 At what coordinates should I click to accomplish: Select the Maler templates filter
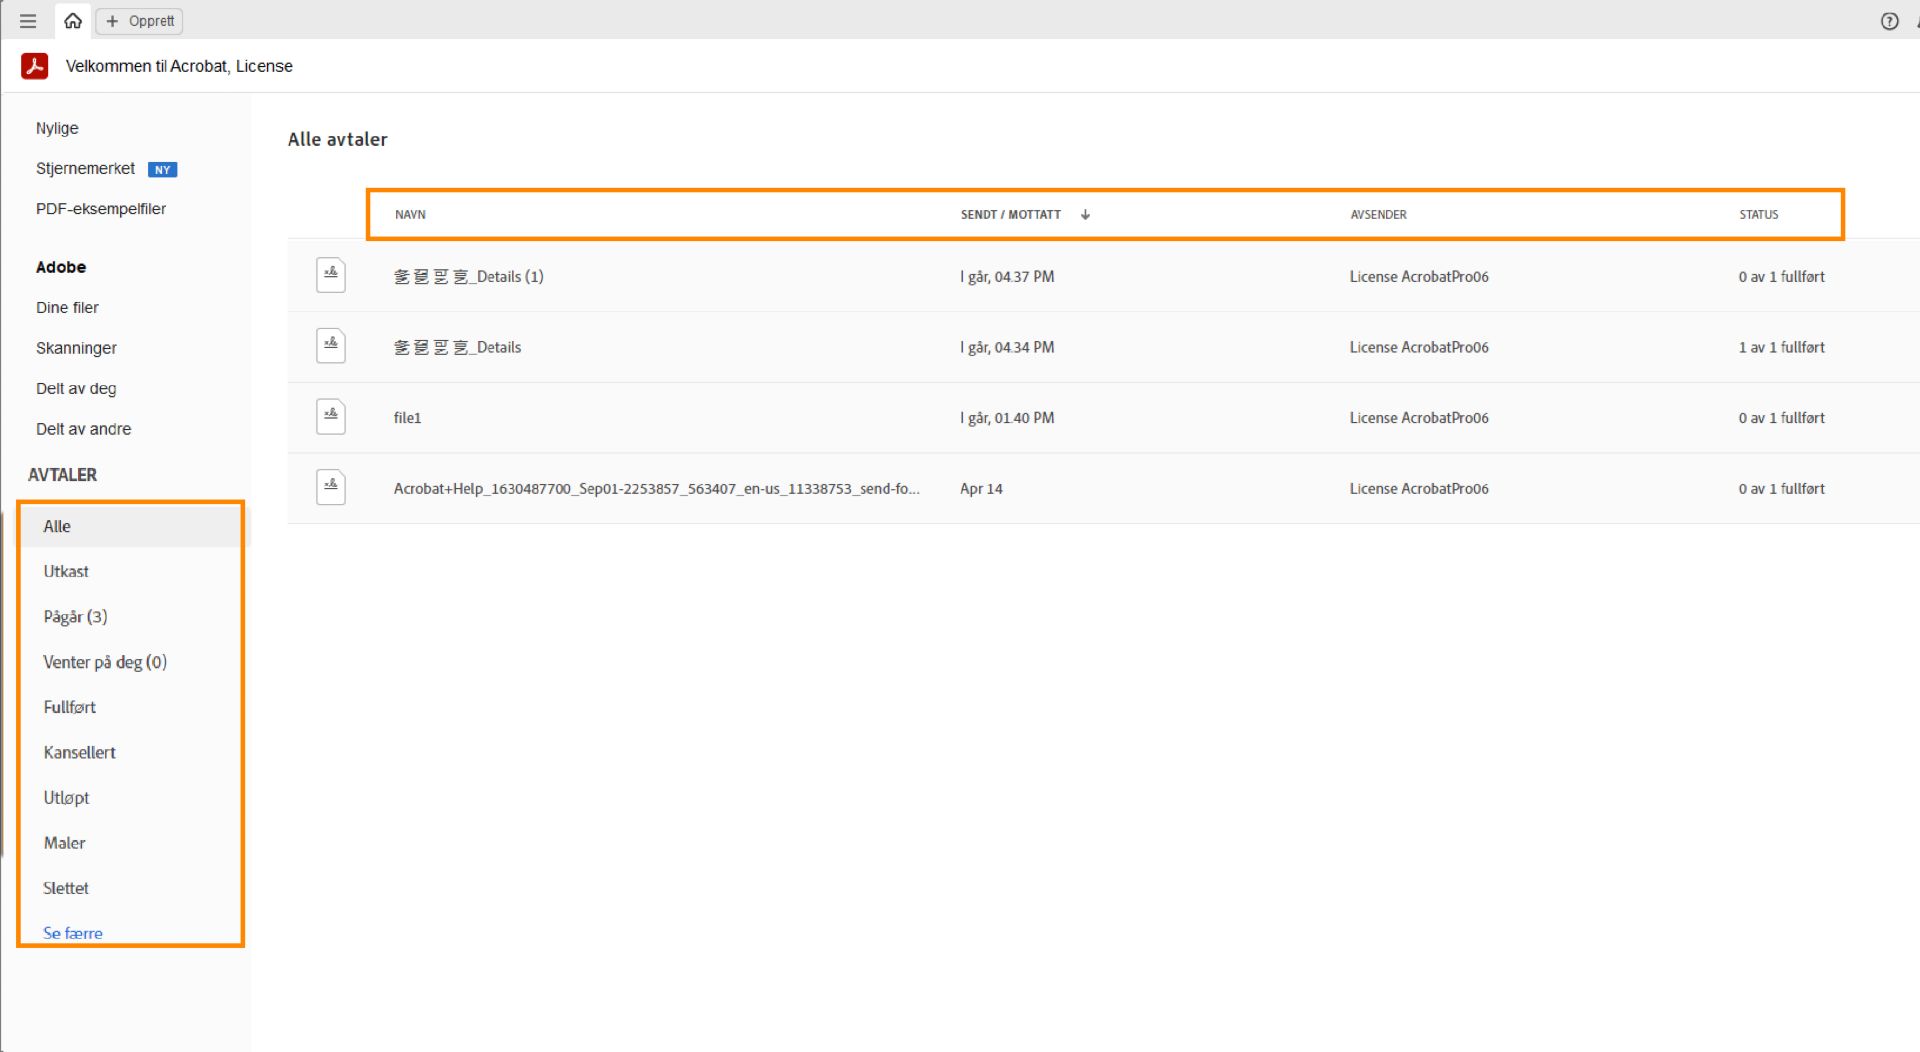coord(64,843)
